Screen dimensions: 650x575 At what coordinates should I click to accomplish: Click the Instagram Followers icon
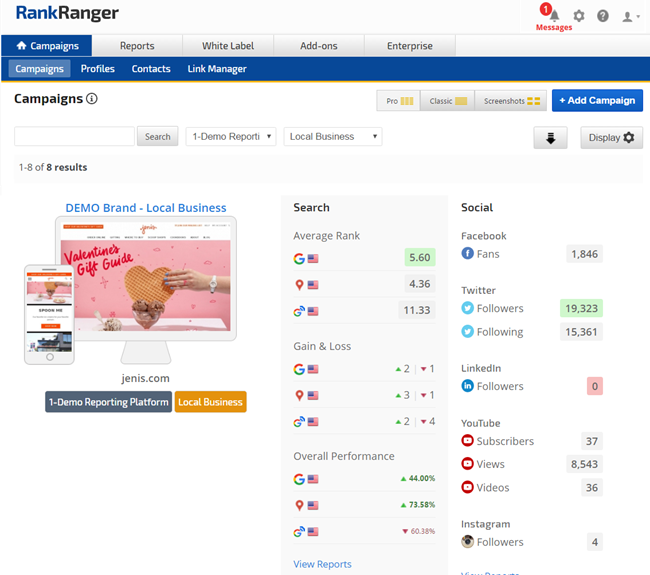[x=467, y=541]
